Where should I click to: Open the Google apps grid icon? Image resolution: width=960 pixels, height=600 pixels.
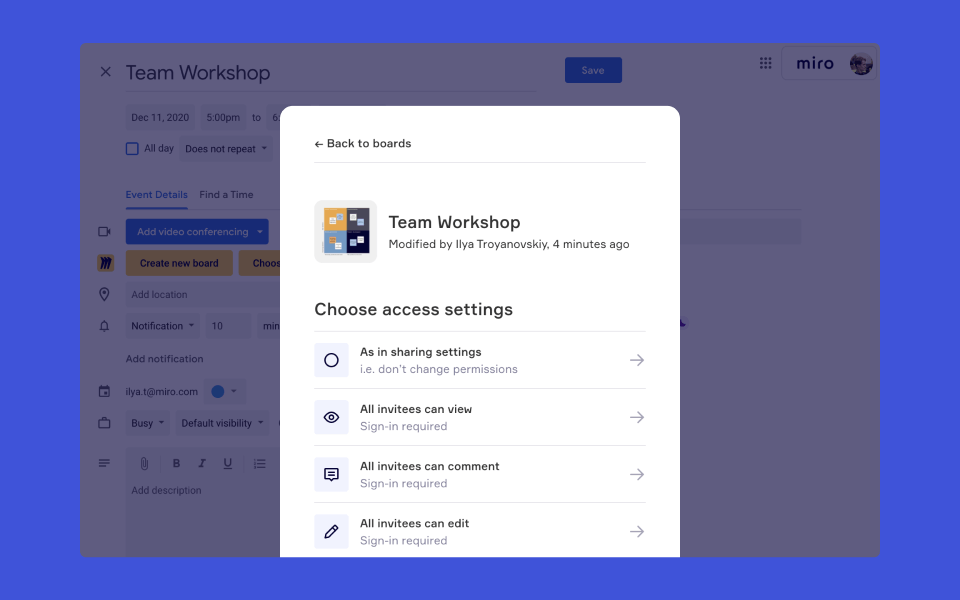coord(765,63)
